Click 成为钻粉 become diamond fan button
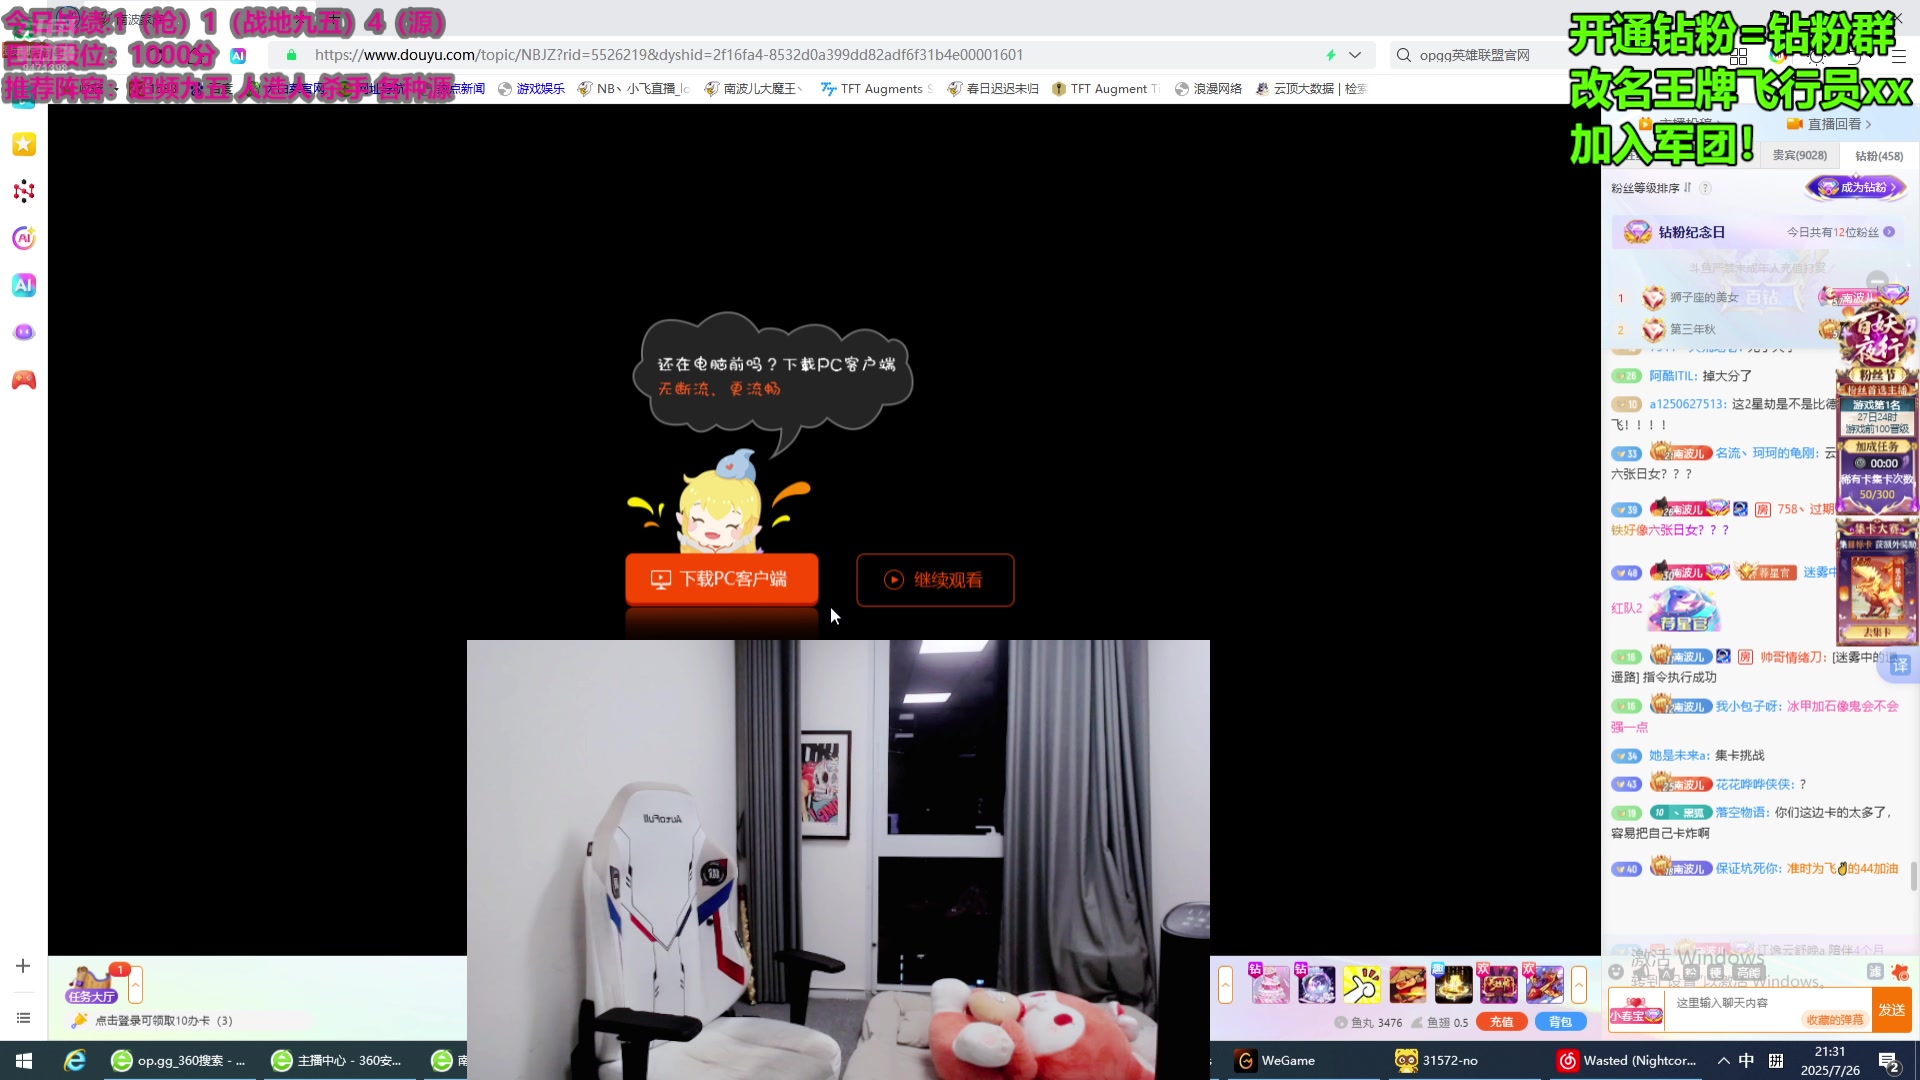The height and width of the screenshot is (1080, 1920). 1856,187
